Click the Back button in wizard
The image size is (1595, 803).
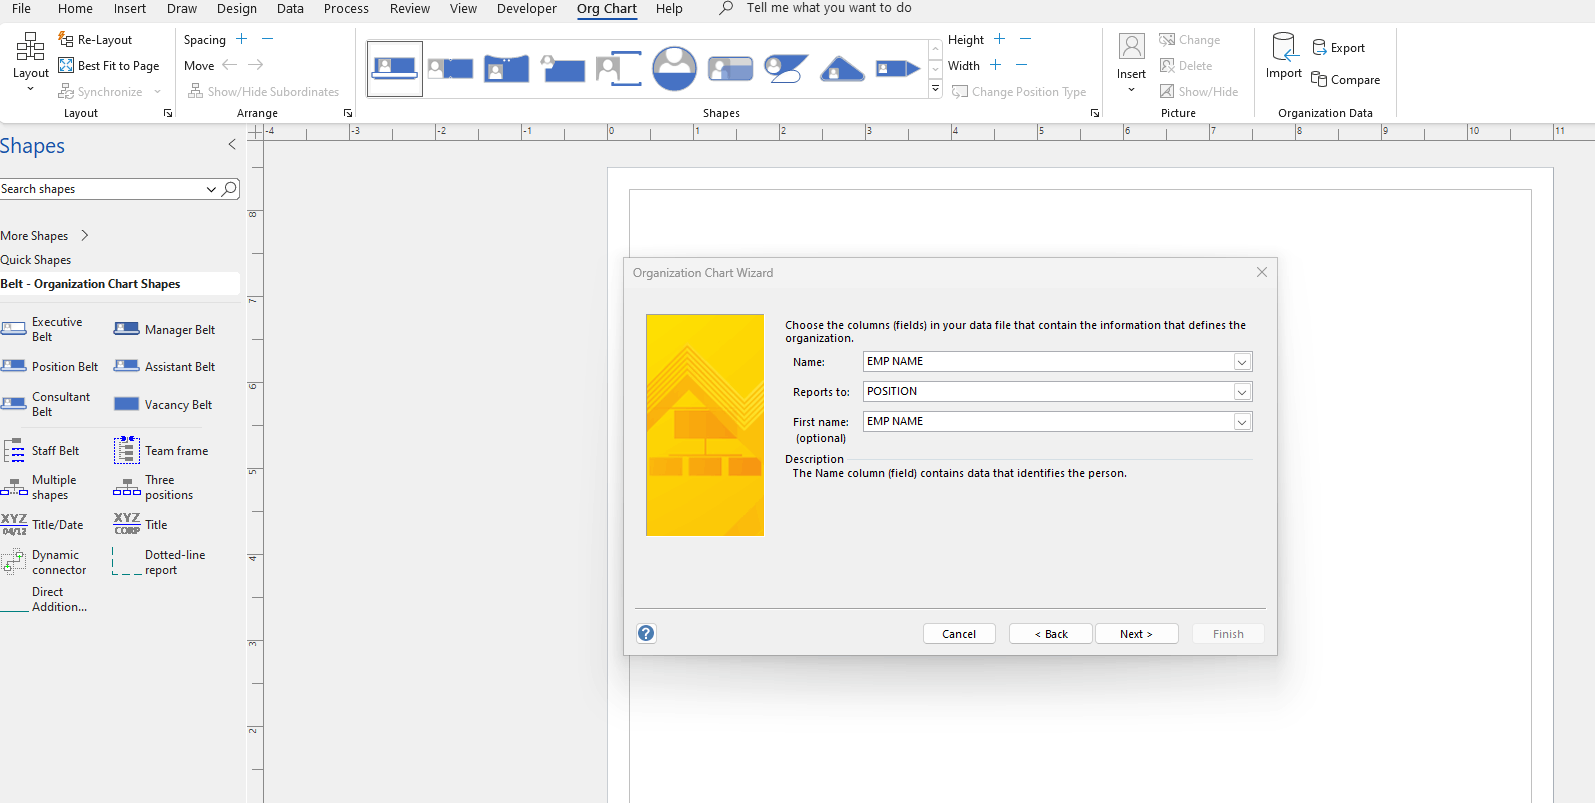click(x=1050, y=634)
